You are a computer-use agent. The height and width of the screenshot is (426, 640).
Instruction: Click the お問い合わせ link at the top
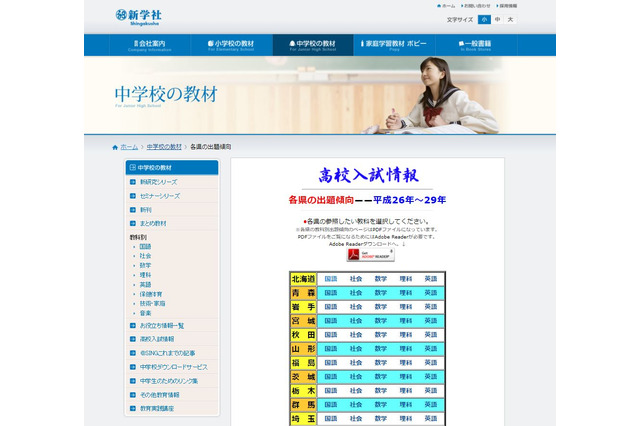click(x=476, y=6)
